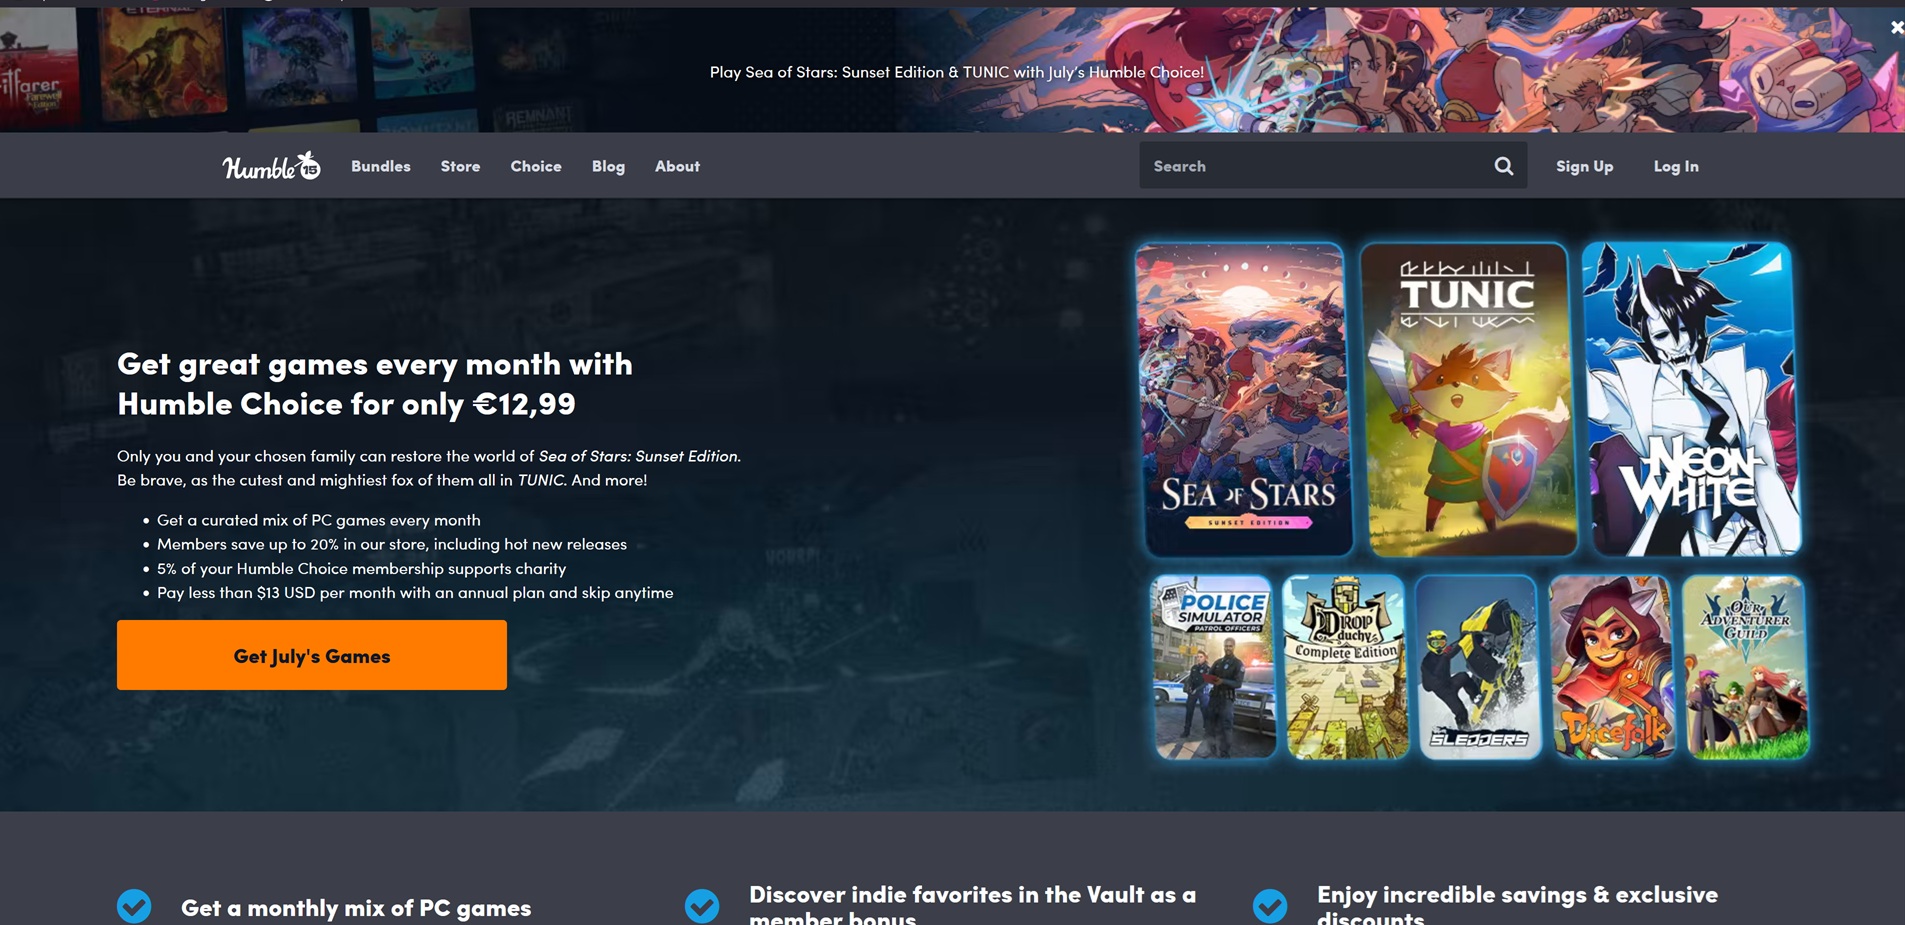Open the Store menu item

pyautogui.click(x=460, y=166)
